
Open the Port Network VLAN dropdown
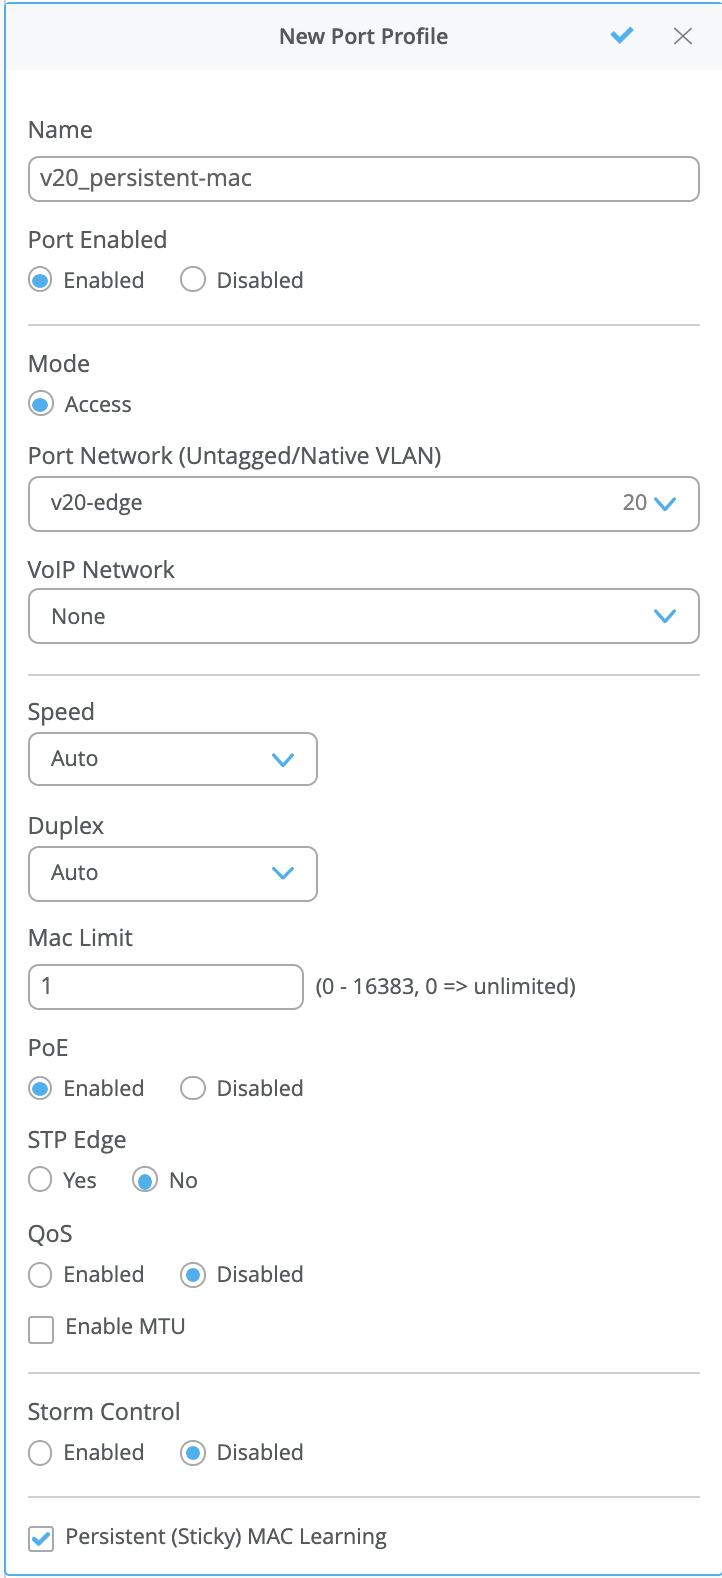point(363,503)
